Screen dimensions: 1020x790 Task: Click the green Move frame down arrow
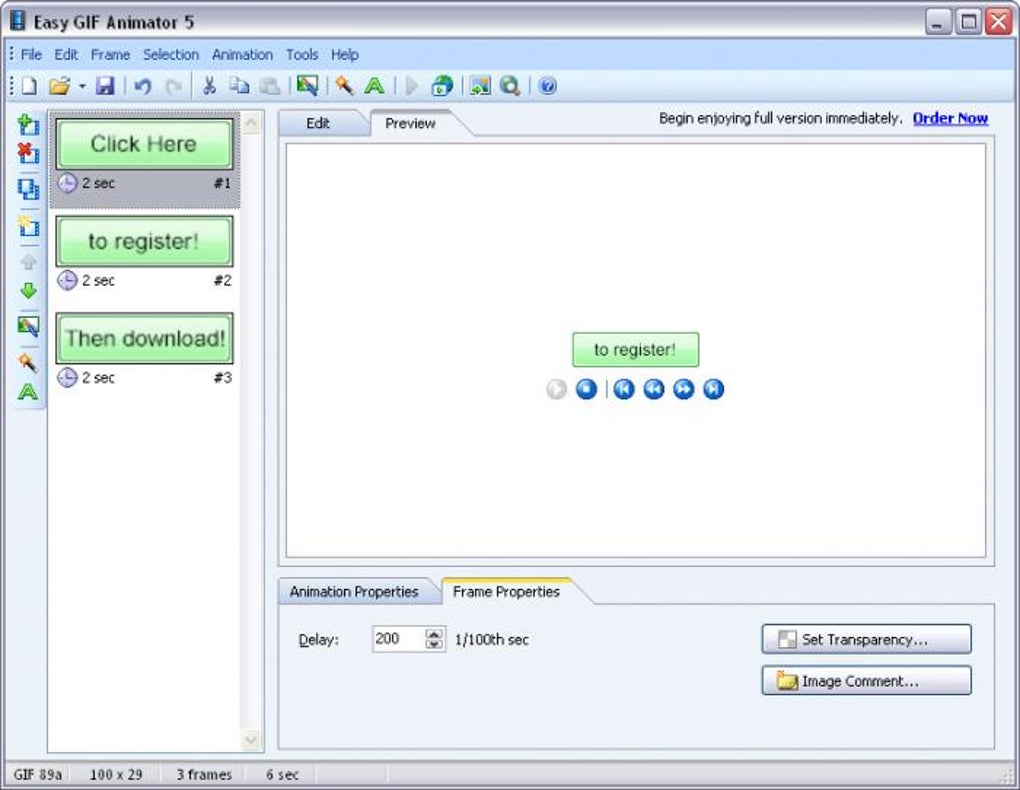[x=28, y=290]
